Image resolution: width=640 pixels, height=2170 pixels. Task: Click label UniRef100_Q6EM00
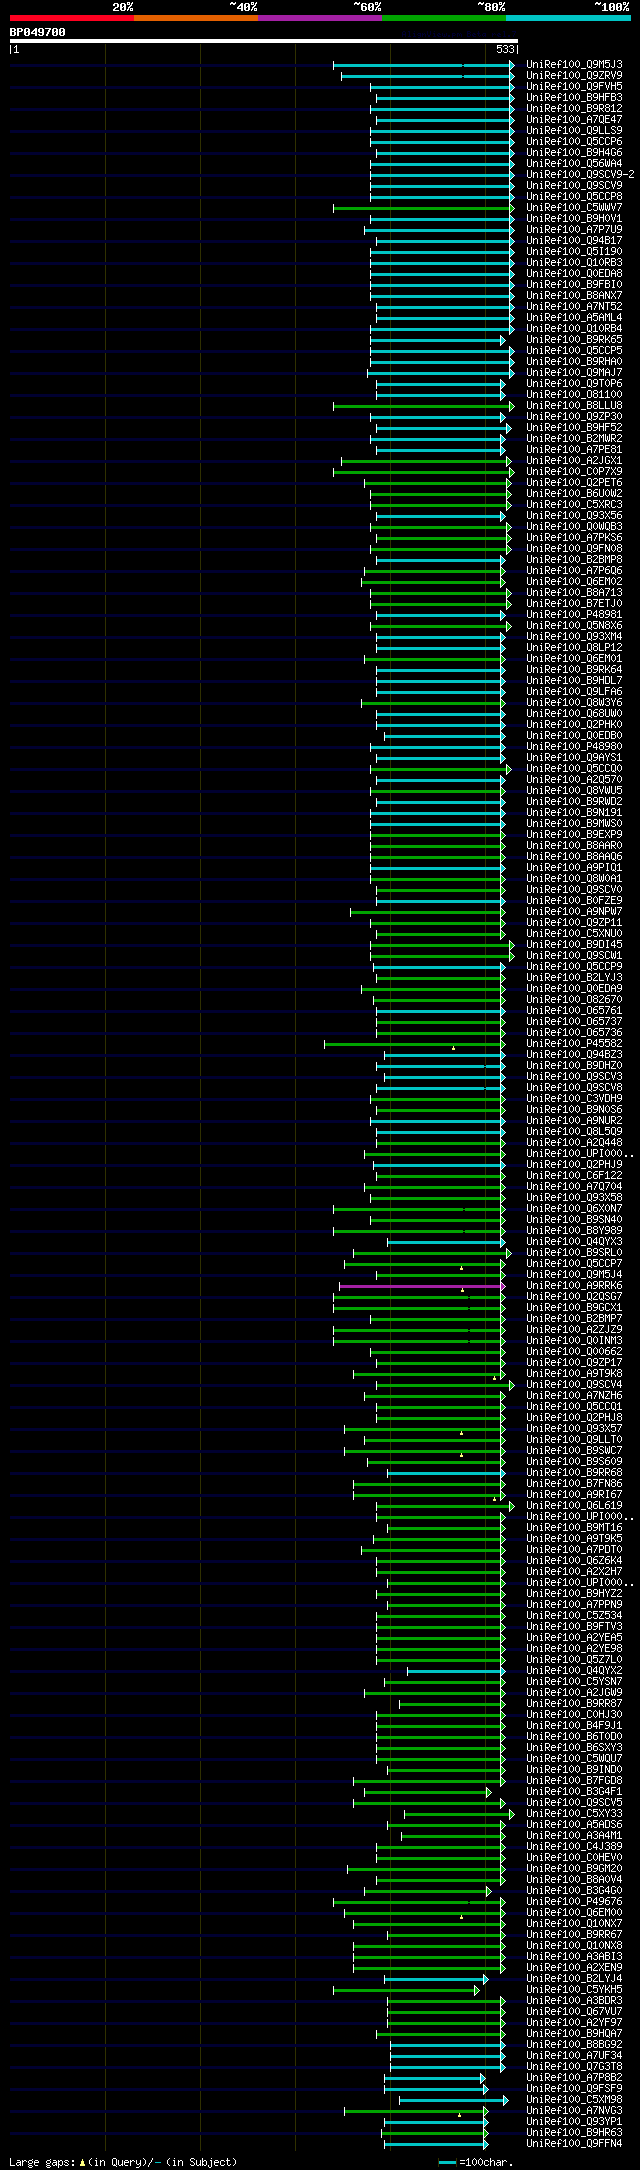[x=574, y=1912]
